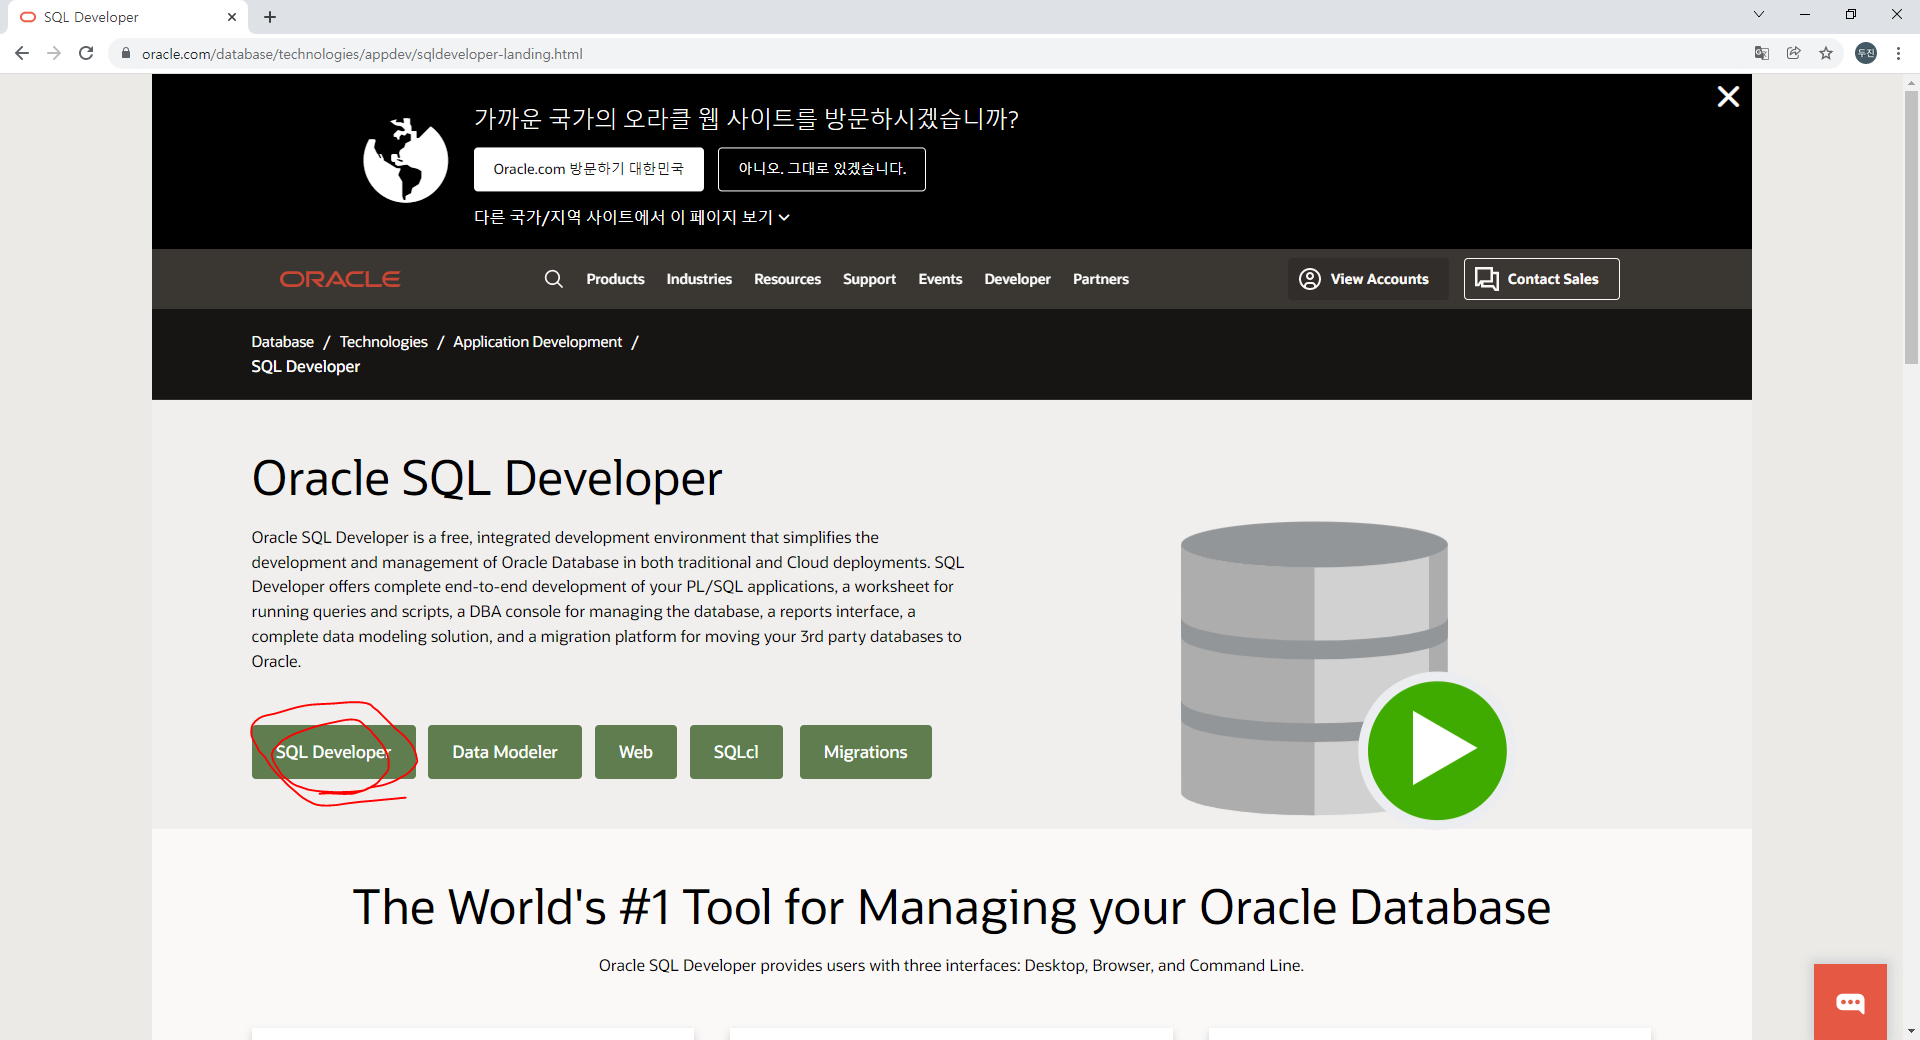1920x1040 pixels.
Task: Expand the other country/region list
Action: pos(632,217)
